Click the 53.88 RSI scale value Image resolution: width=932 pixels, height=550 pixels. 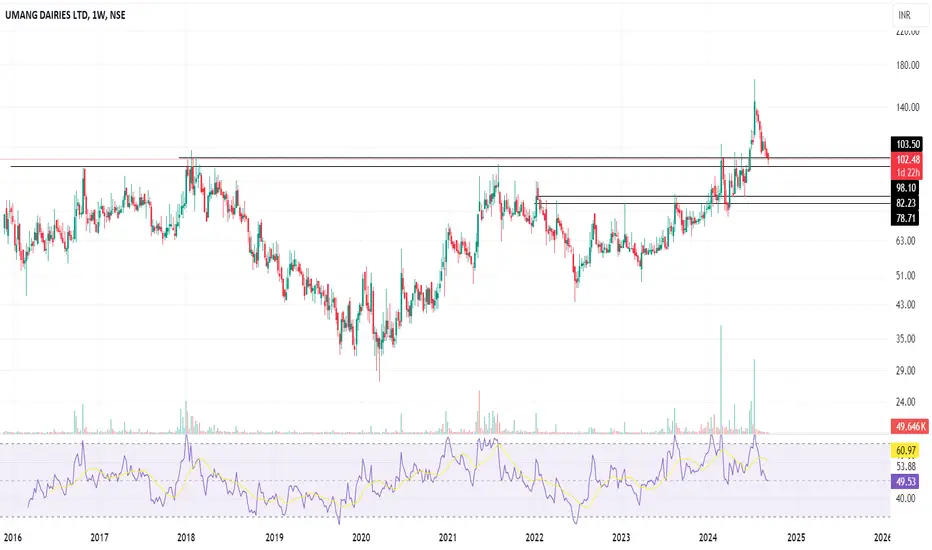pyautogui.click(x=906, y=466)
